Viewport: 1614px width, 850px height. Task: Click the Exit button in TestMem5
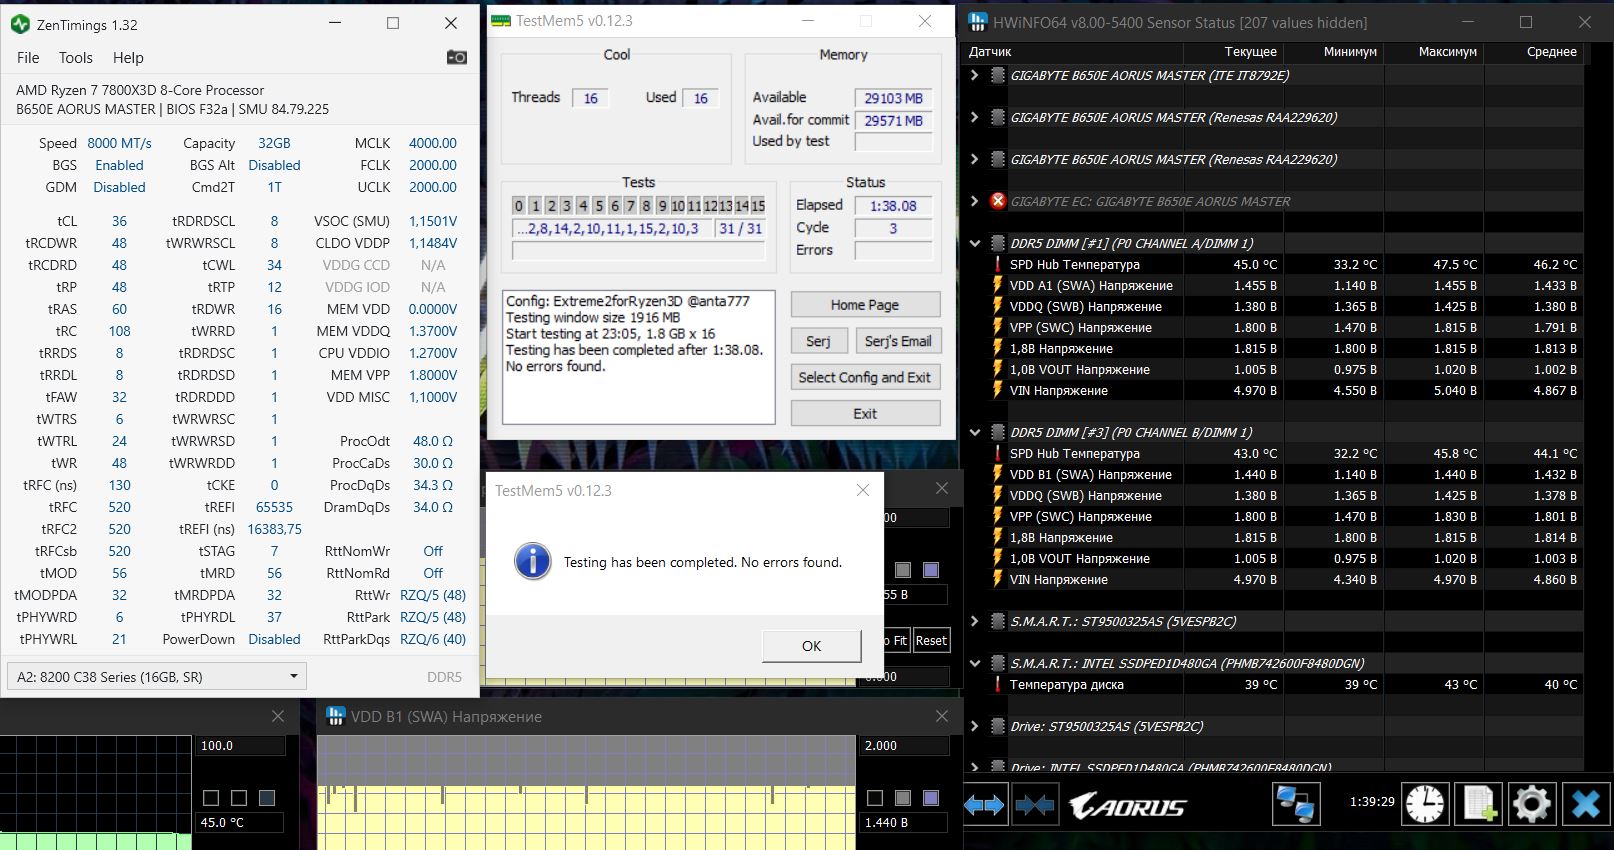(865, 413)
